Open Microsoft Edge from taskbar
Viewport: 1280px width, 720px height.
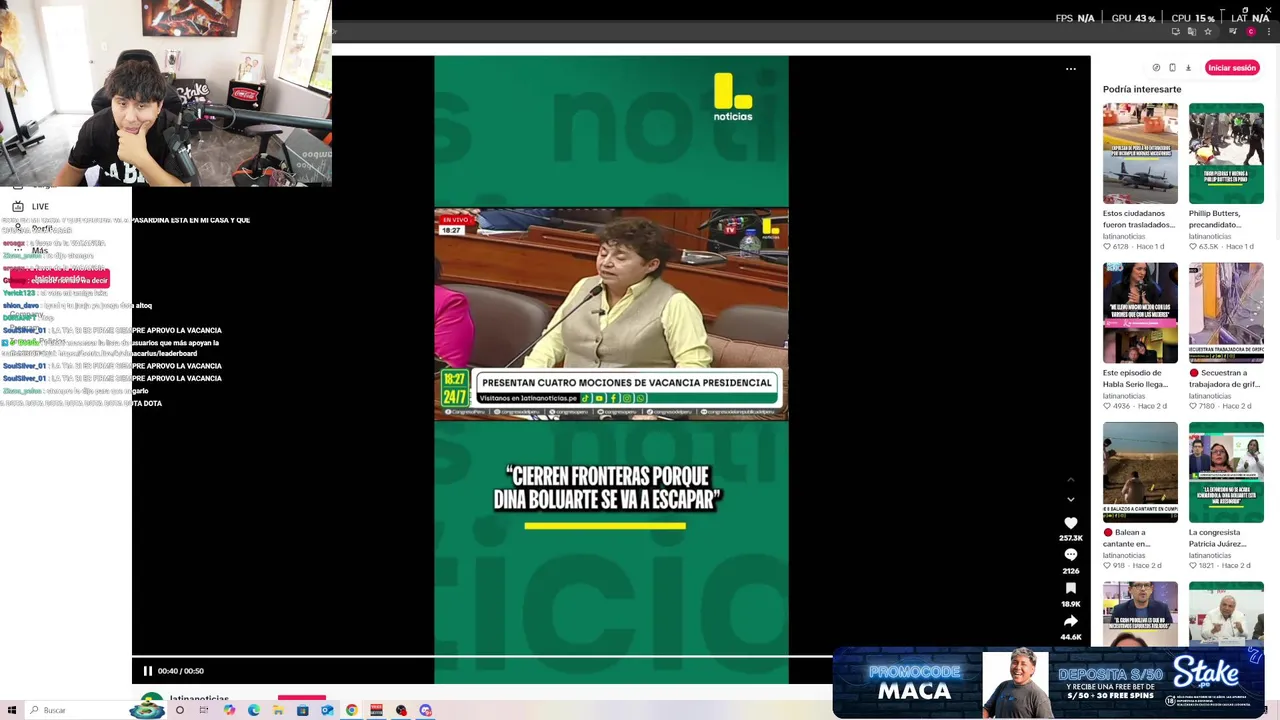(254, 710)
